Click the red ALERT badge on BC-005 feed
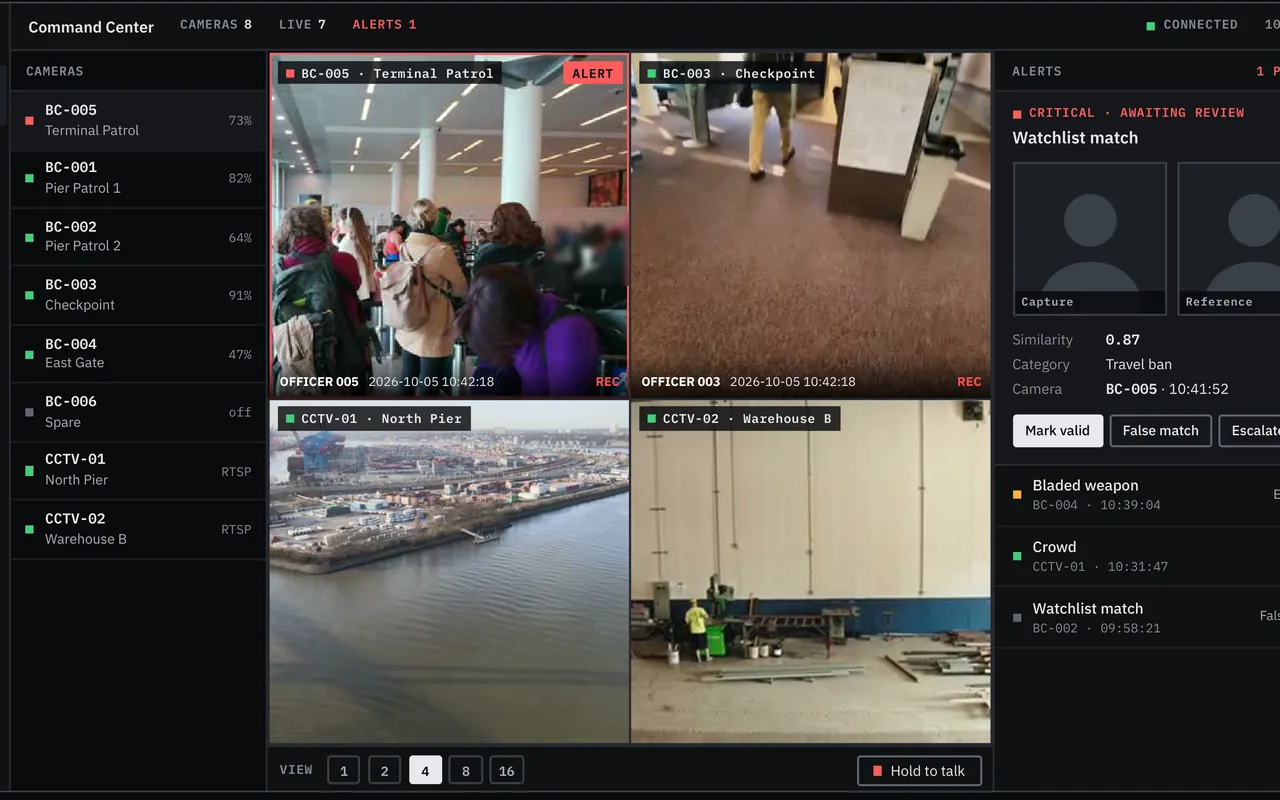The height and width of the screenshot is (800, 1280). 593,73
